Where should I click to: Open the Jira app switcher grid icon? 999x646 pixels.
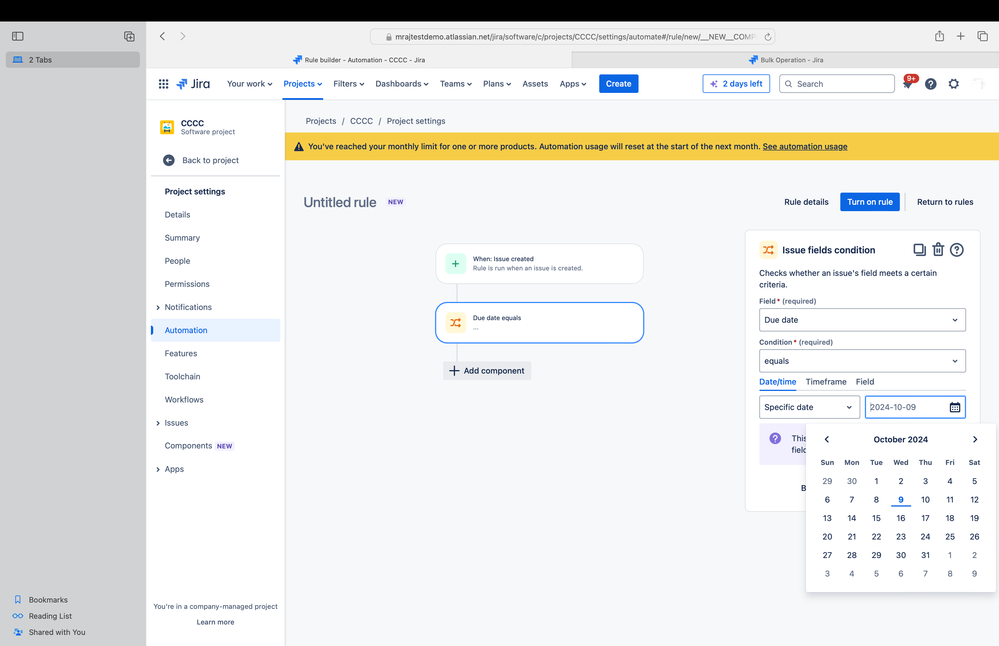(163, 83)
